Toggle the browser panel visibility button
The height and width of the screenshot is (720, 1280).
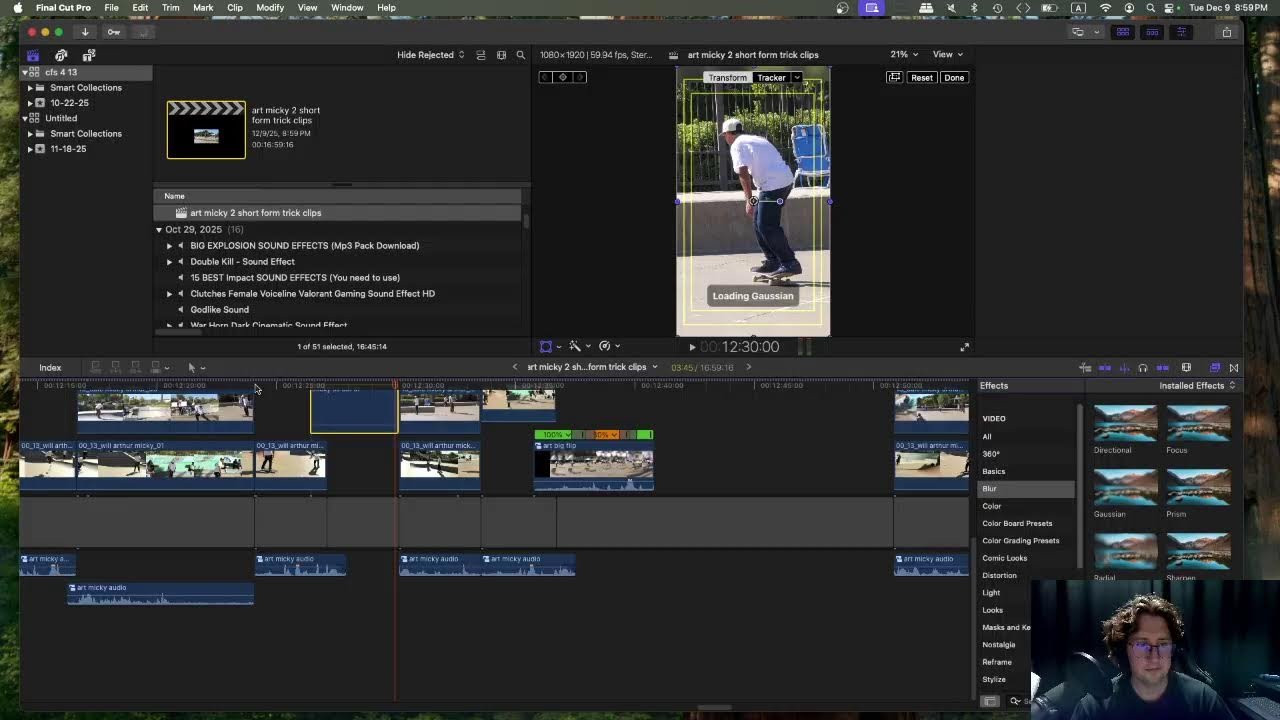pyautogui.click(x=1123, y=32)
